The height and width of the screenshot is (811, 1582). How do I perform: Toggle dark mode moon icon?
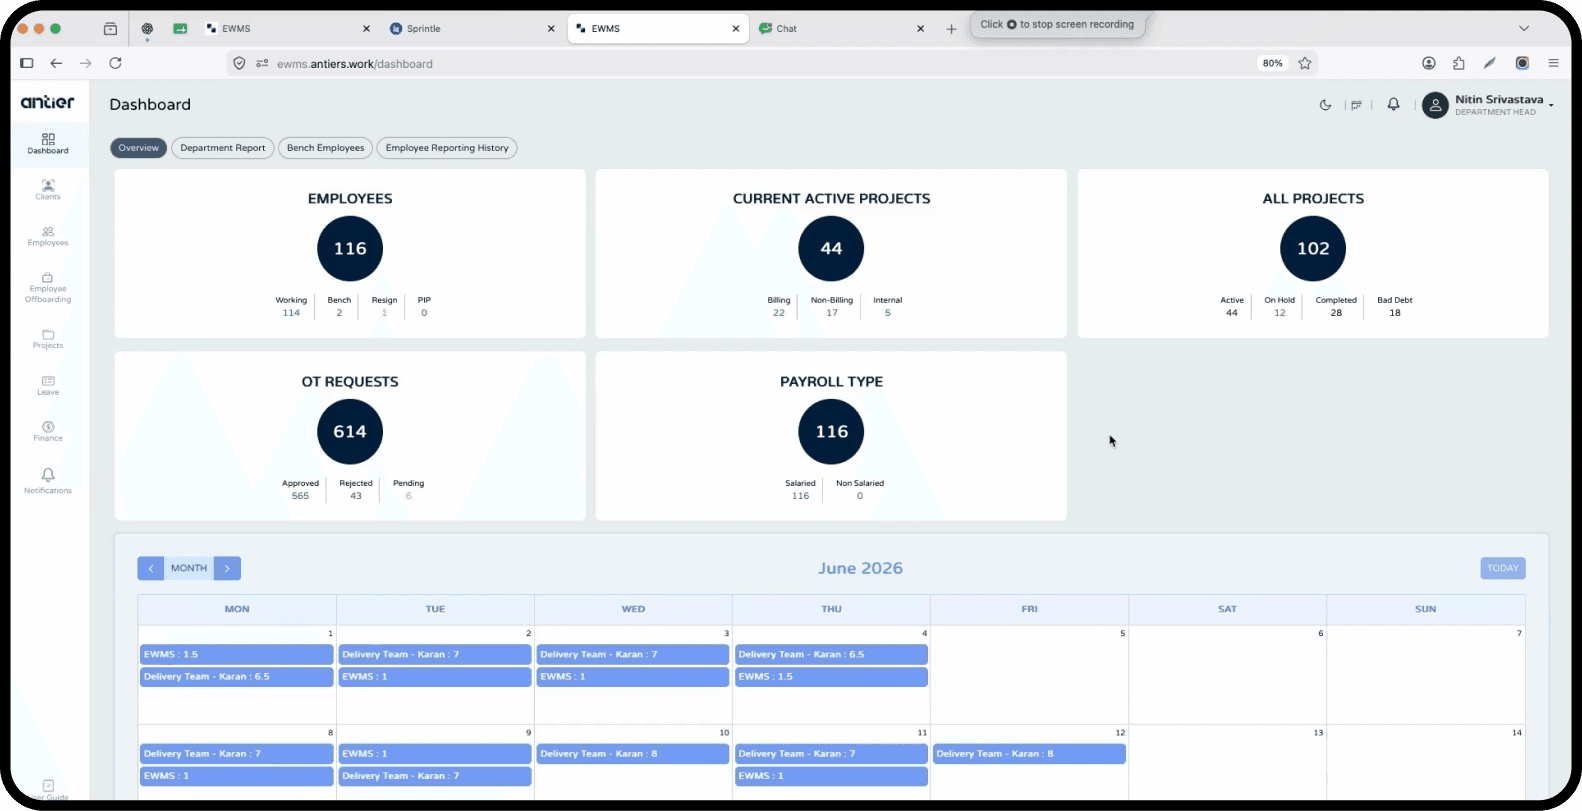1326,105
